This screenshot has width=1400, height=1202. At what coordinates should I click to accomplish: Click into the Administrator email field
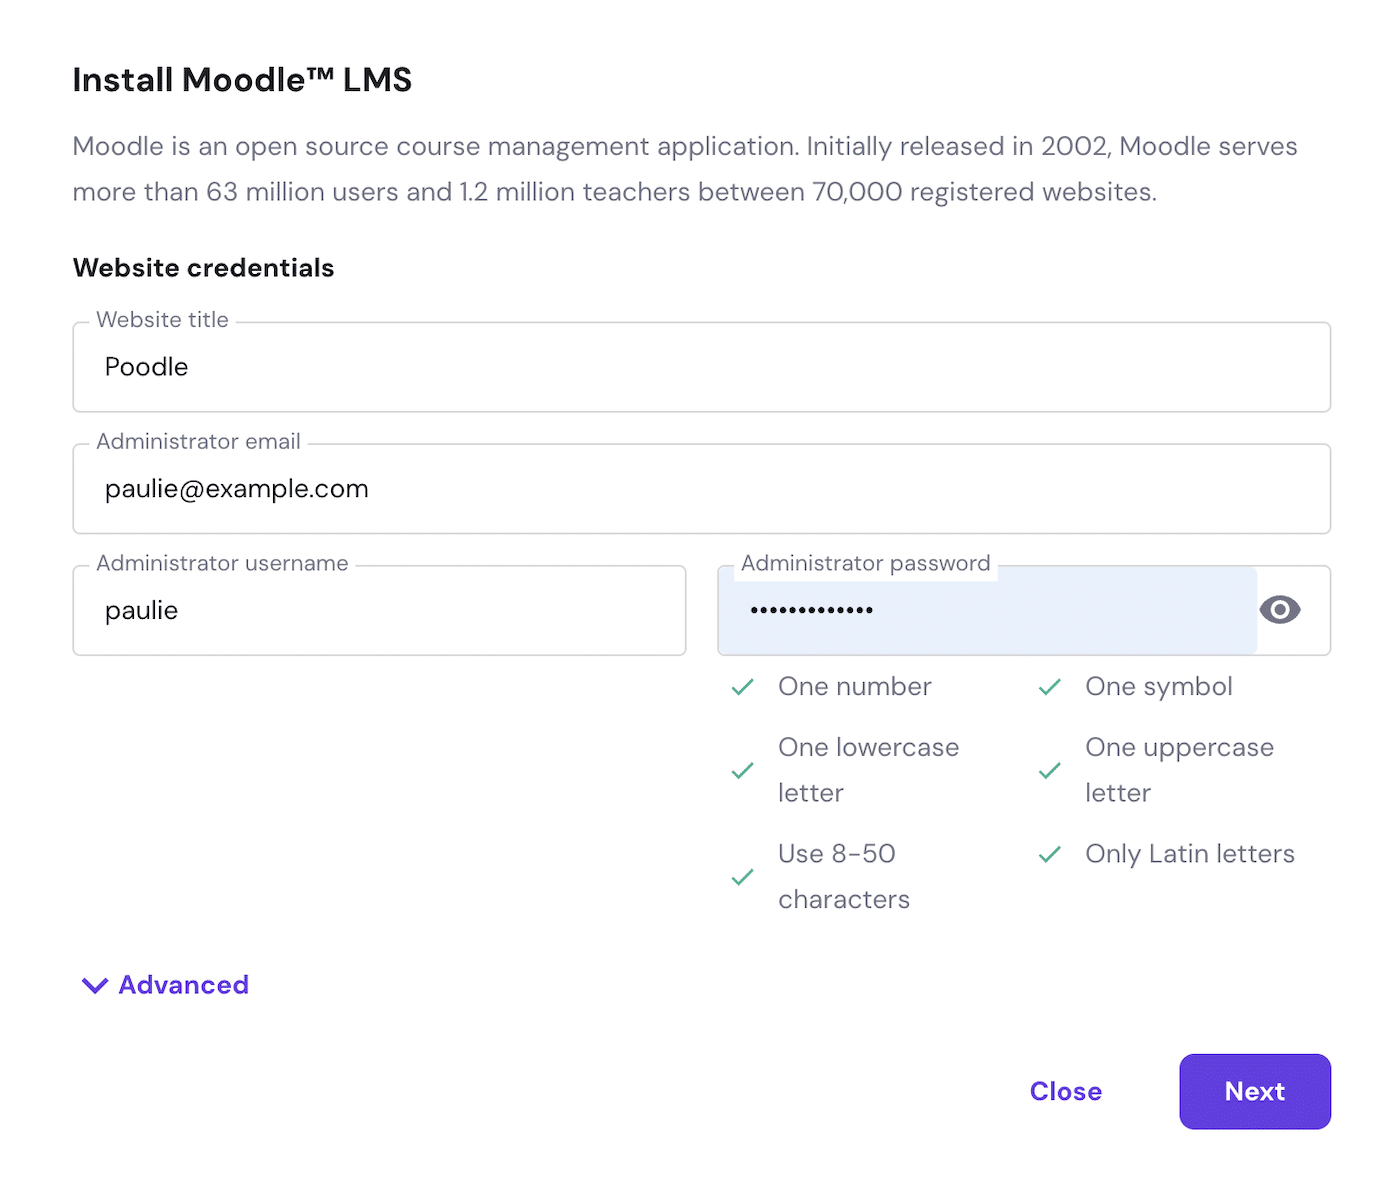click(700, 490)
